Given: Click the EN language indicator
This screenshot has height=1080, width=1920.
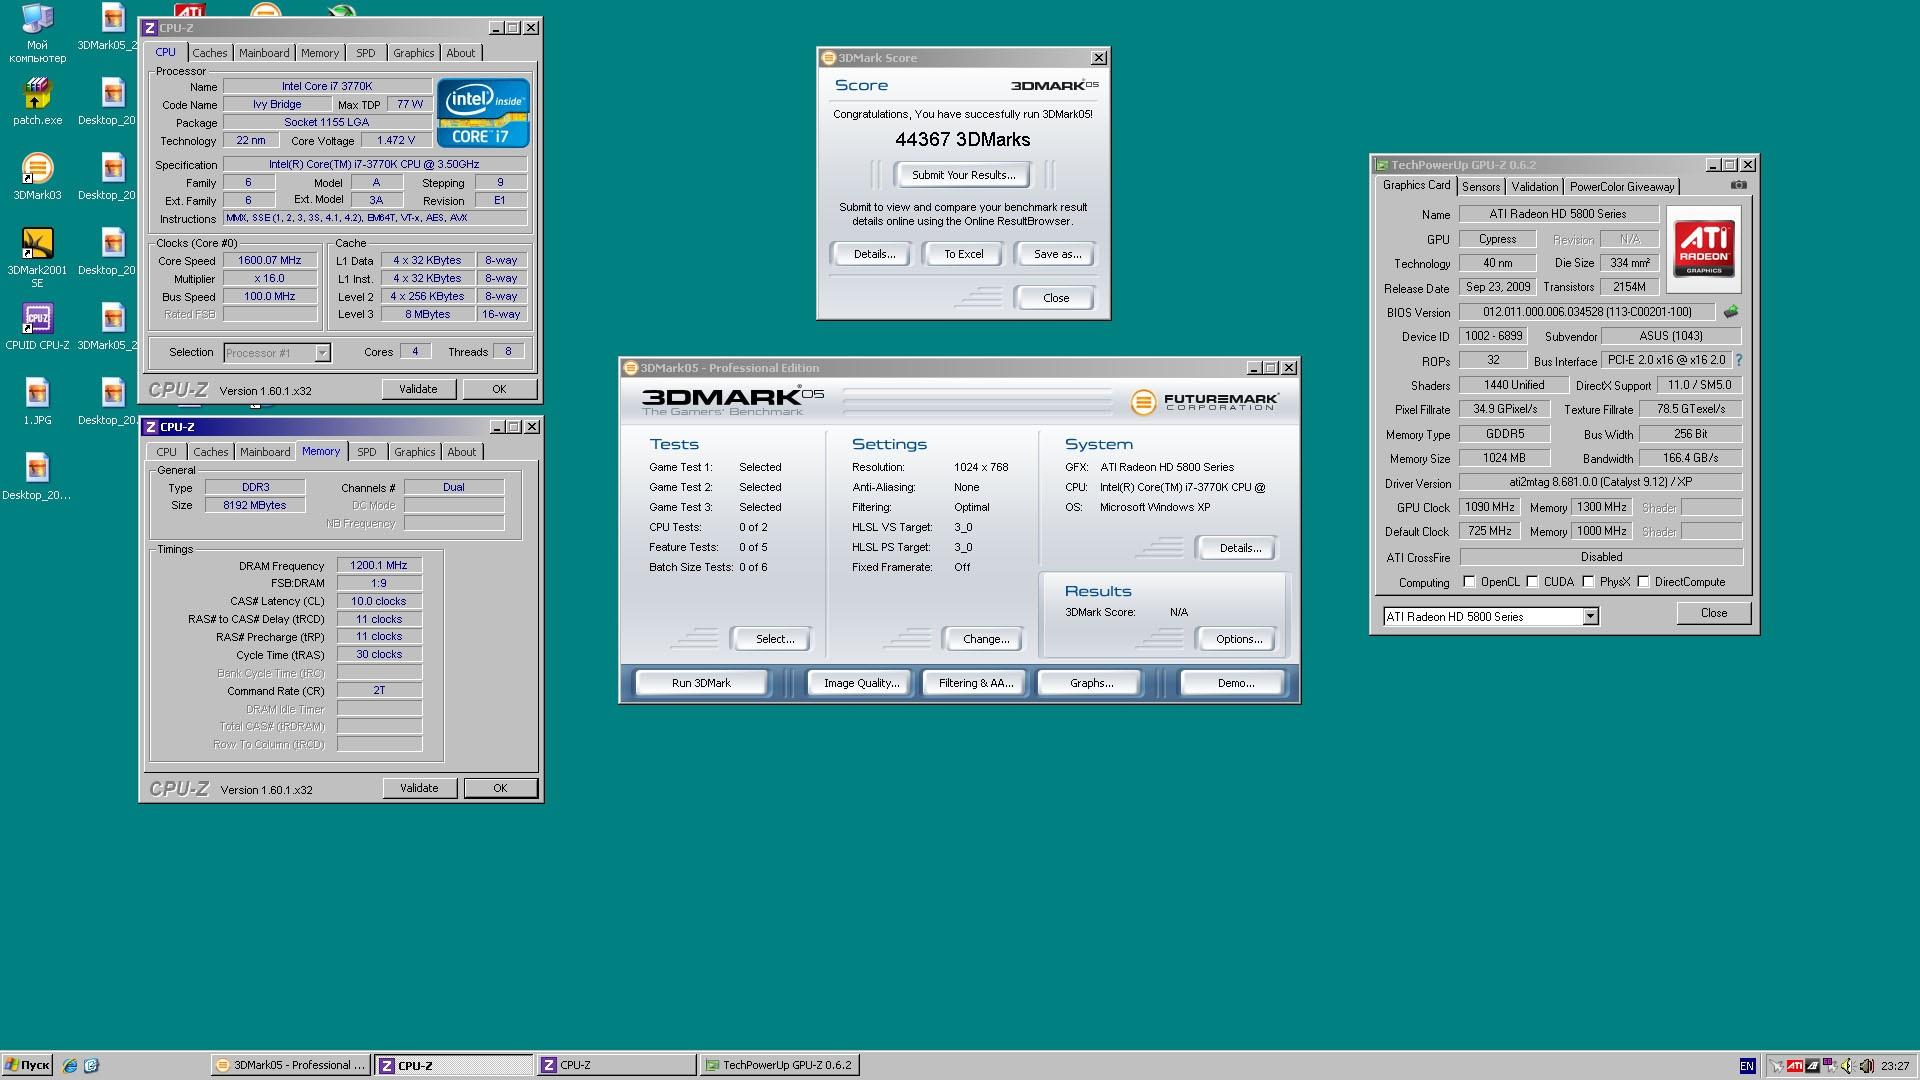Looking at the screenshot, I should [x=1747, y=1066].
